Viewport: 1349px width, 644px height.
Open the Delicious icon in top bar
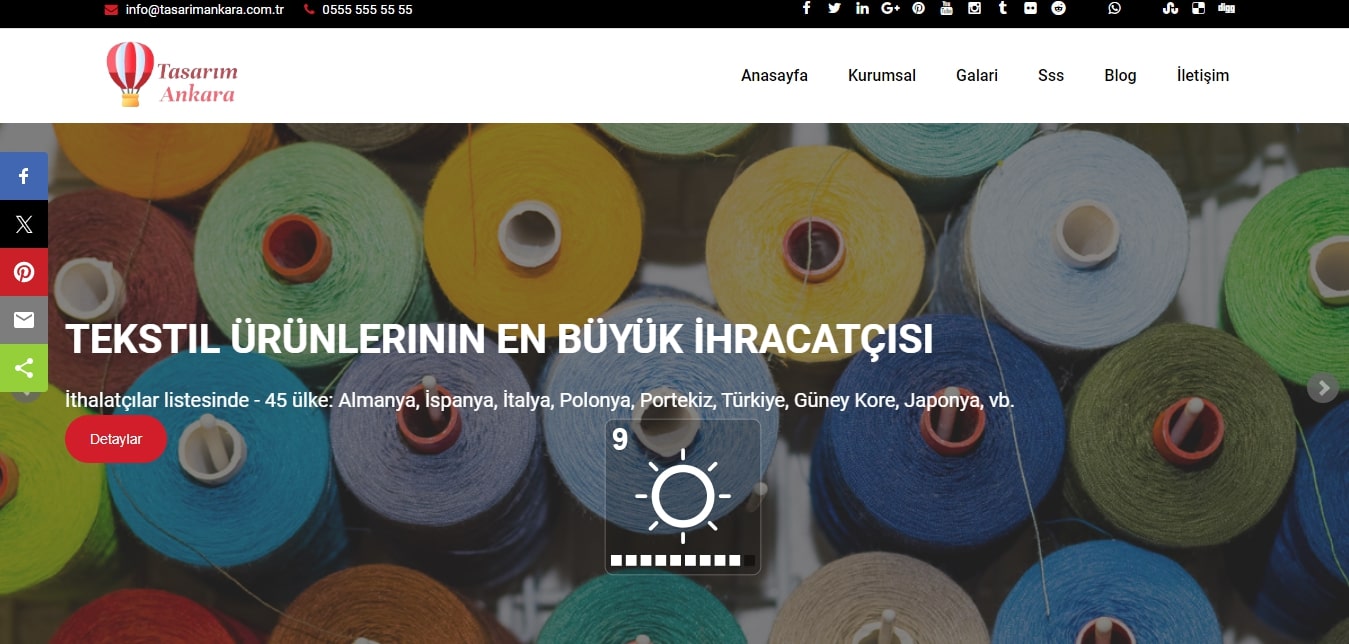1198,9
